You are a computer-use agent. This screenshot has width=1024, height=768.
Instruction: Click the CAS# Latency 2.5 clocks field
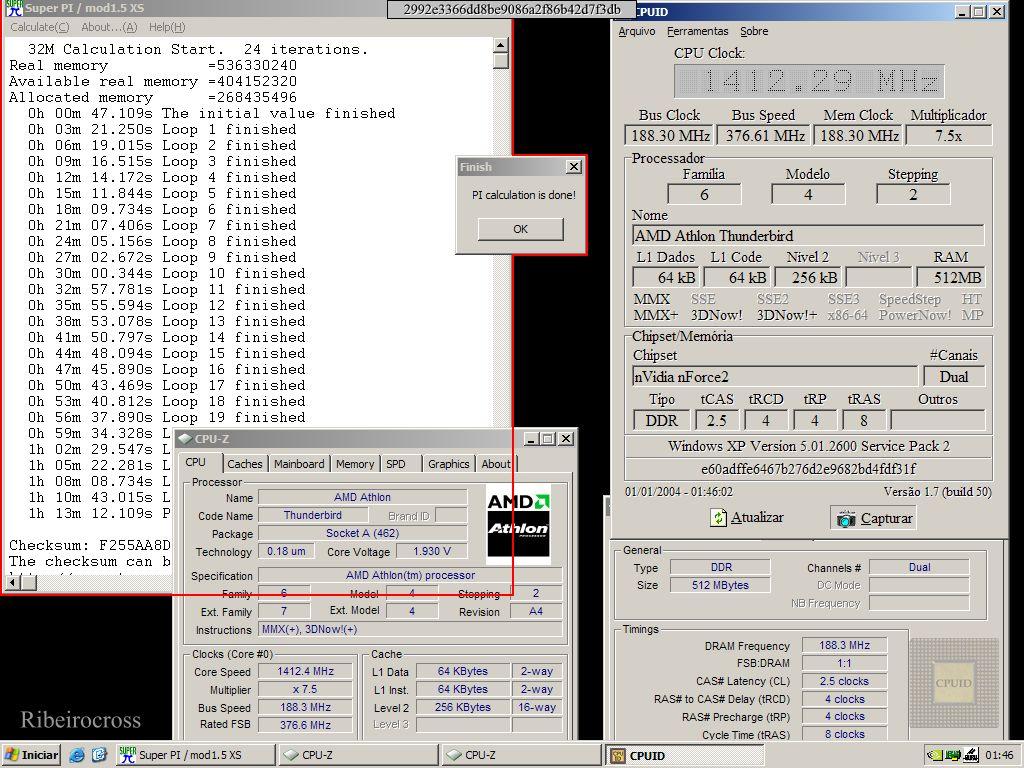coord(844,681)
